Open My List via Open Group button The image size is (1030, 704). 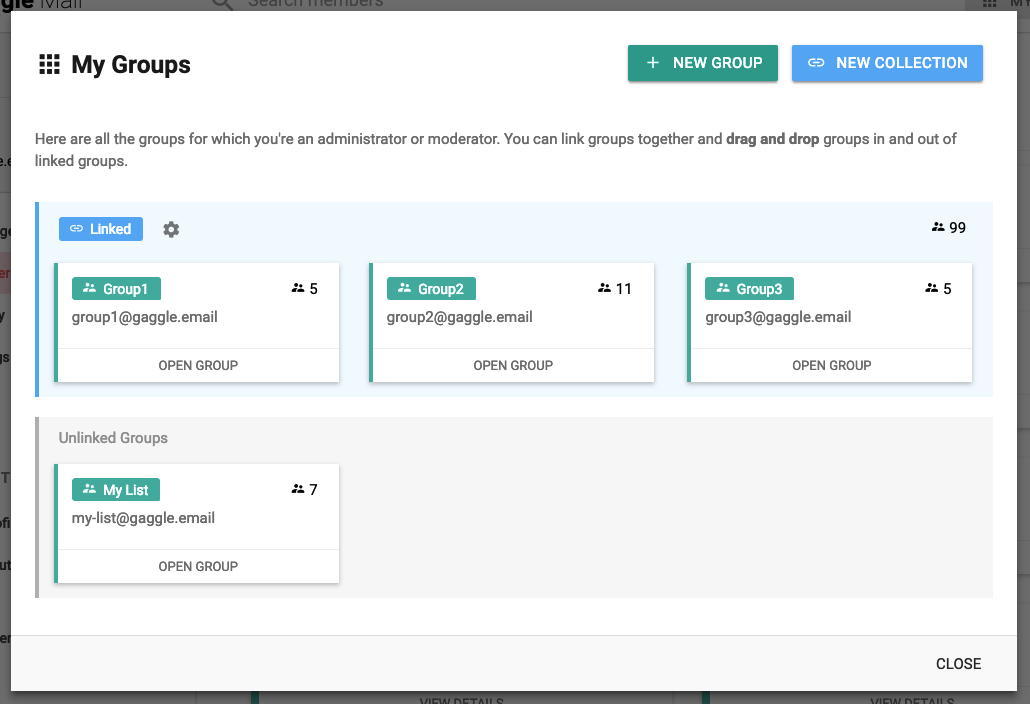pyautogui.click(x=198, y=566)
